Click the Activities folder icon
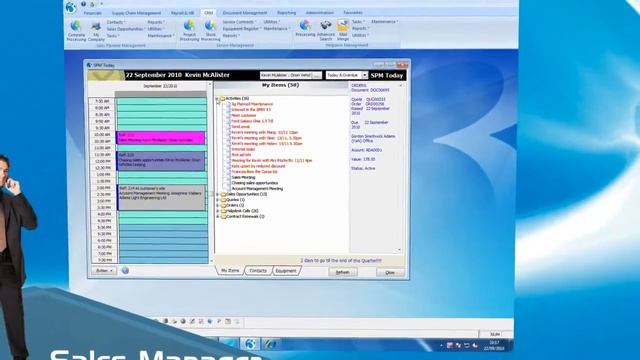The height and width of the screenshot is (360, 640). coord(222,98)
